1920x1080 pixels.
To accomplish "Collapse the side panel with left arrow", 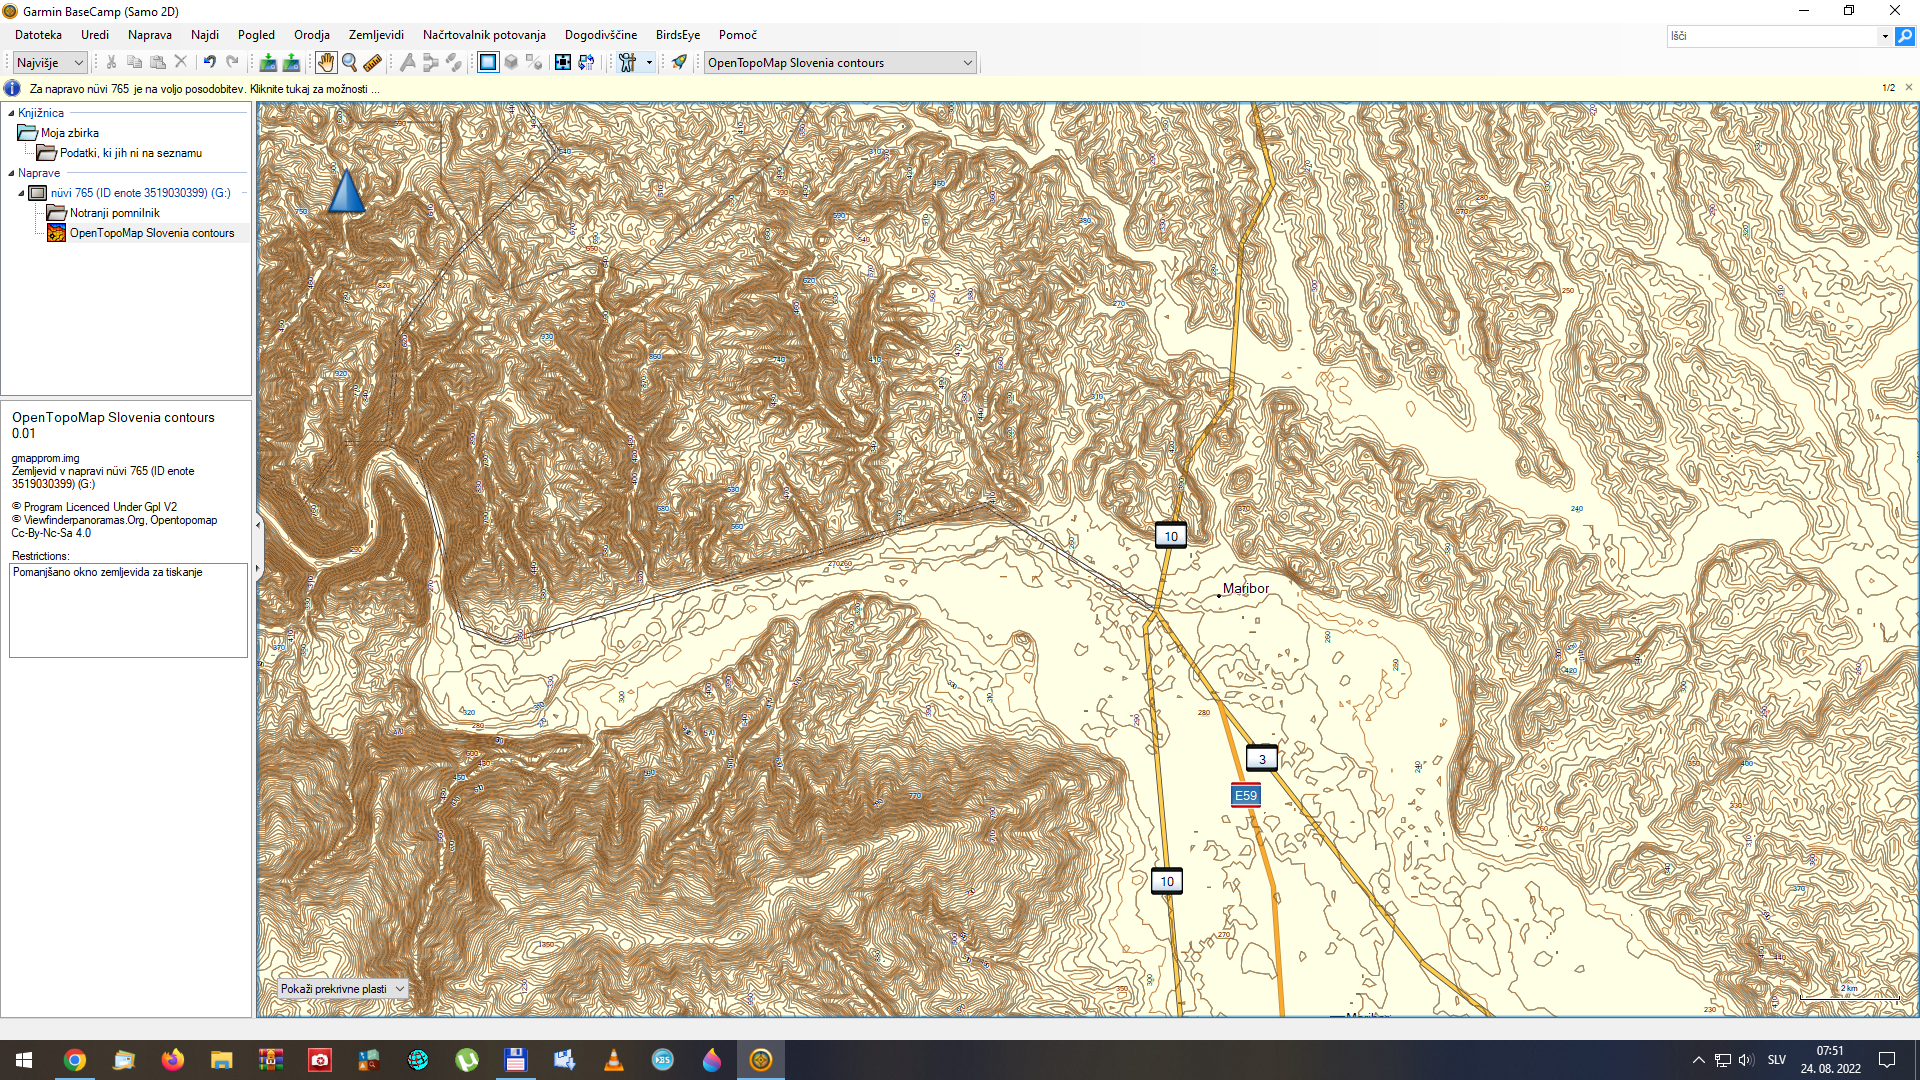I will (x=258, y=525).
